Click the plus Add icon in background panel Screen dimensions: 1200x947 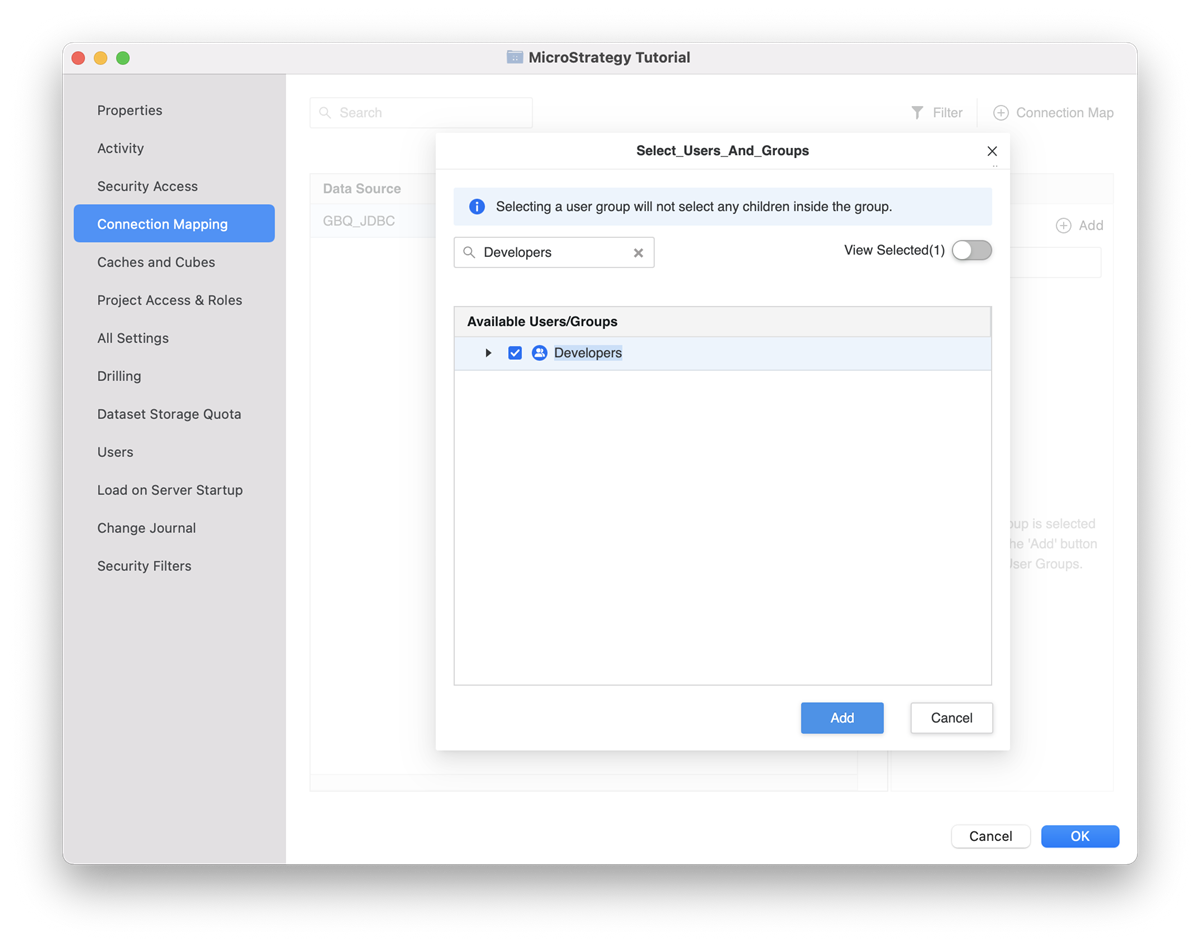tap(1064, 226)
